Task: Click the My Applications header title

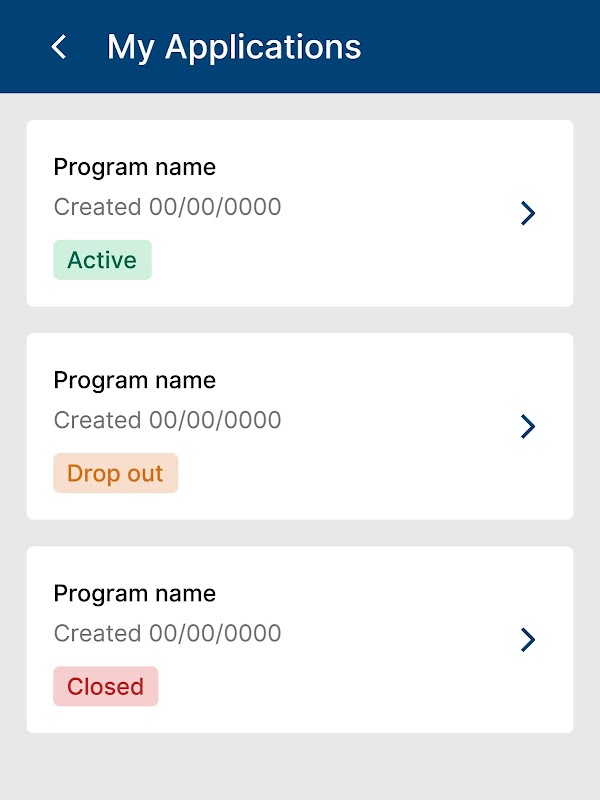Action: 234,47
